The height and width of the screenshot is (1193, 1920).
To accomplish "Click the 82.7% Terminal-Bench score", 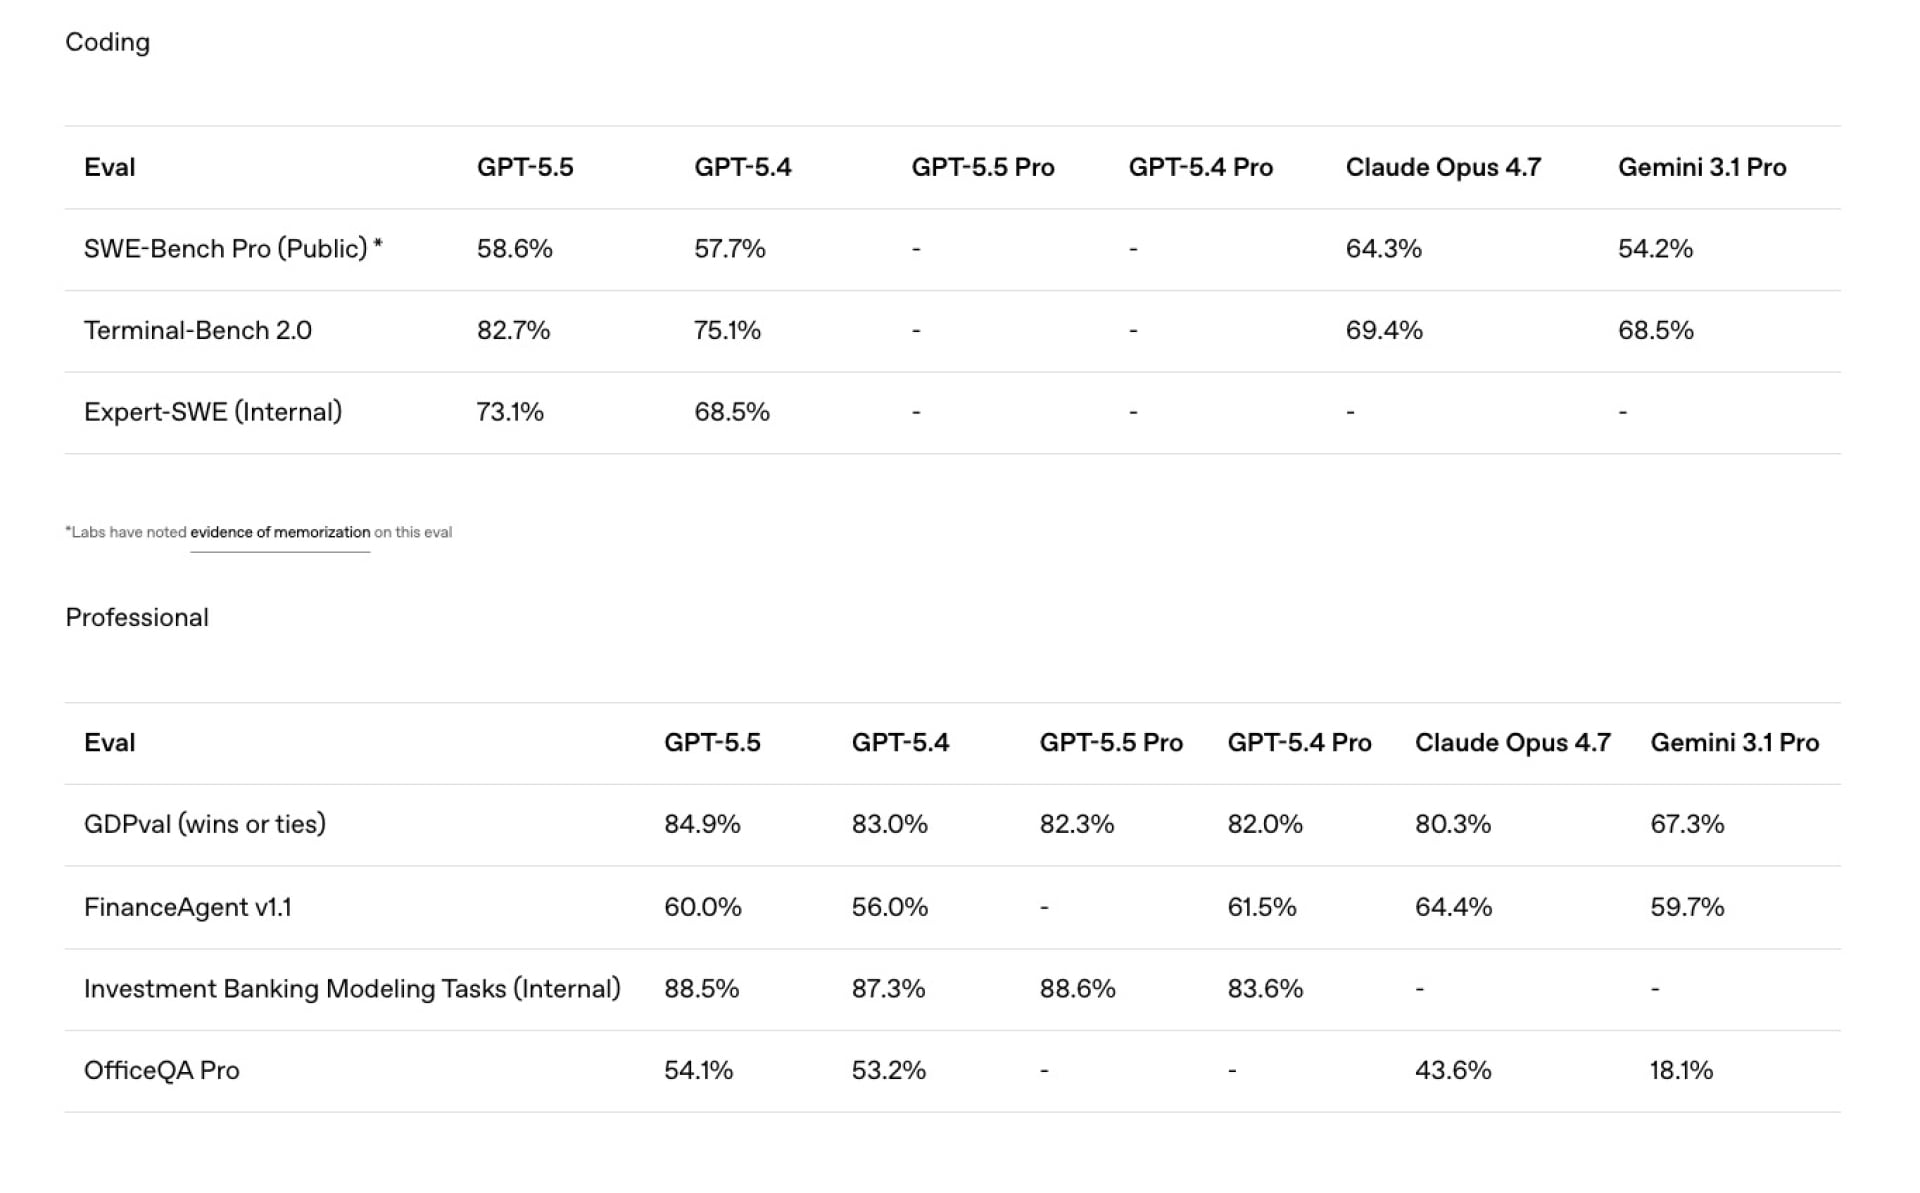I will coord(513,330).
